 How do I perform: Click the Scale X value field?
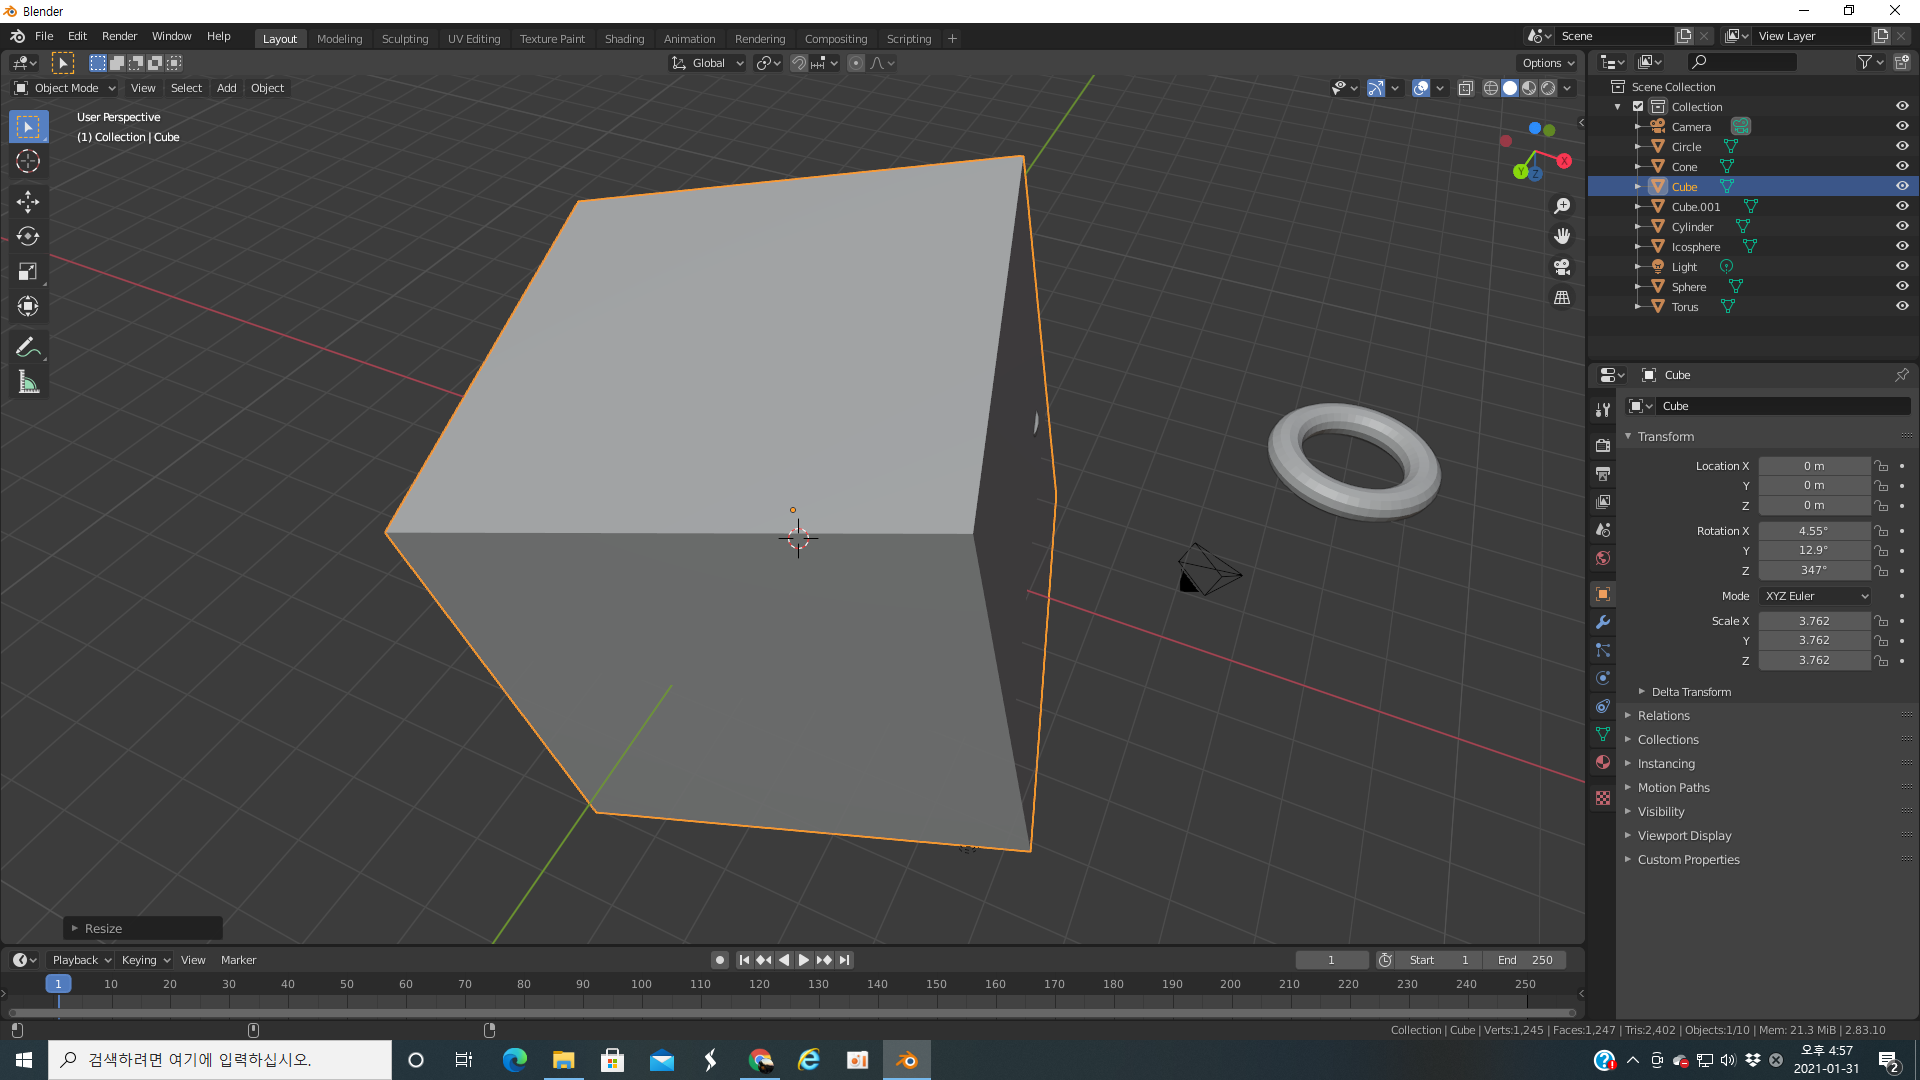click(1813, 621)
